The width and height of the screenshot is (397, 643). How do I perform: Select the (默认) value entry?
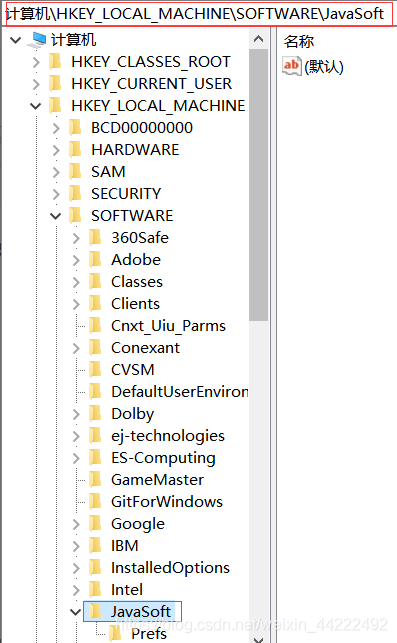coord(324,66)
